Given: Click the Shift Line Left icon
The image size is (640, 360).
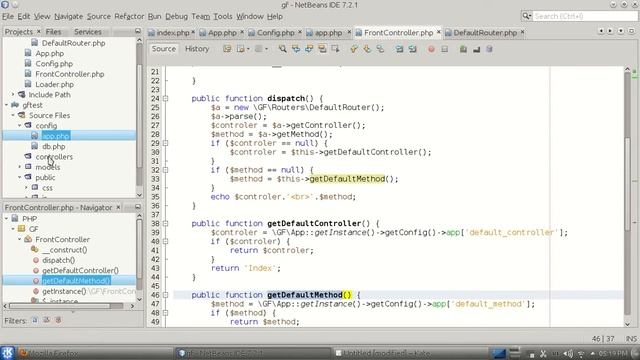Looking at the screenshot, I should coord(399,49).
